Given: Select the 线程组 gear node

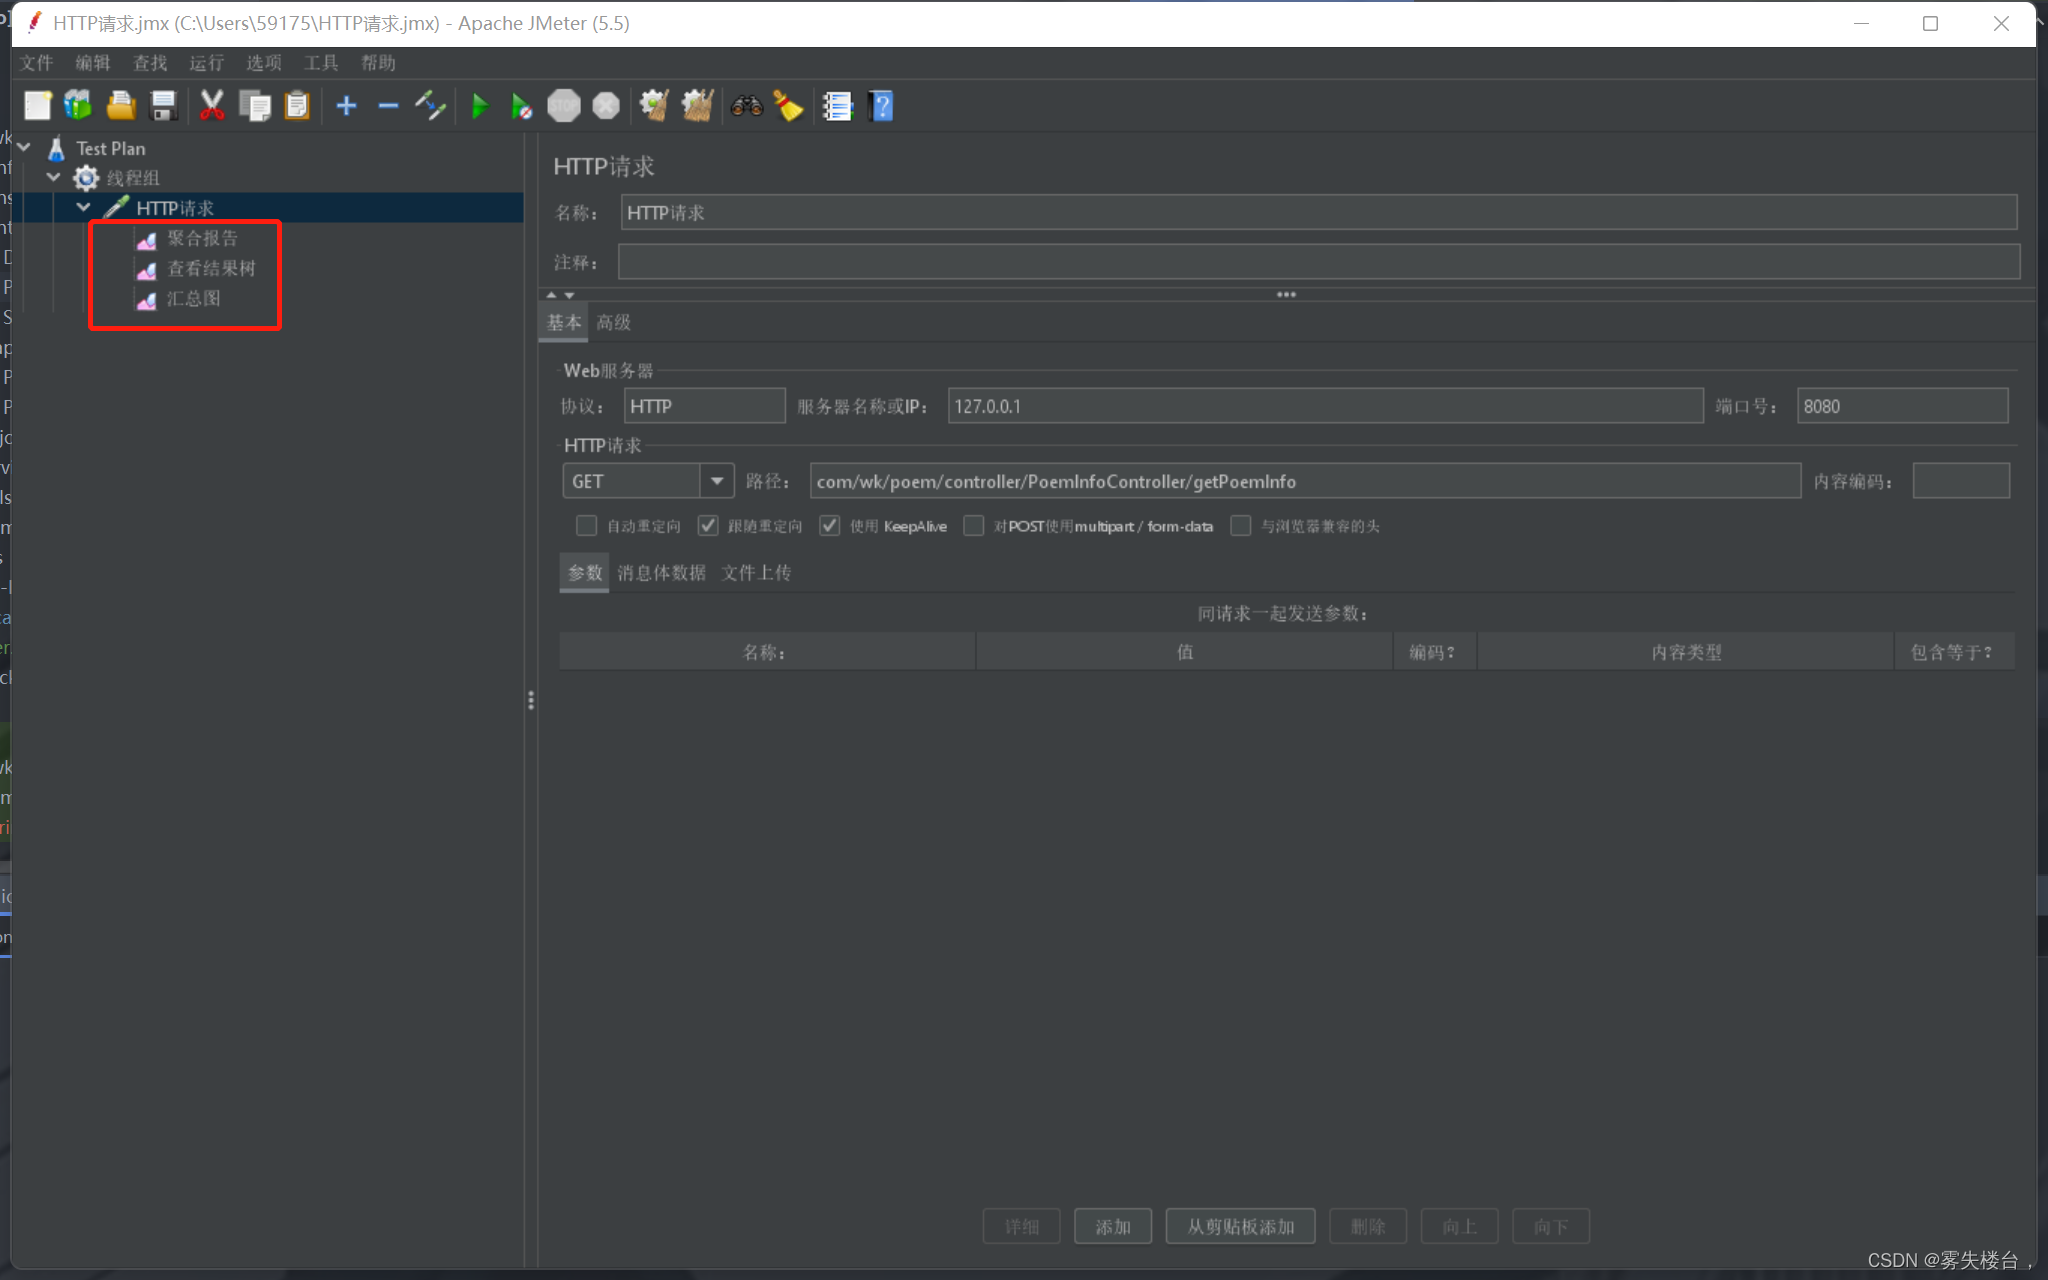Looking at the screenshot, I should 132,178.
